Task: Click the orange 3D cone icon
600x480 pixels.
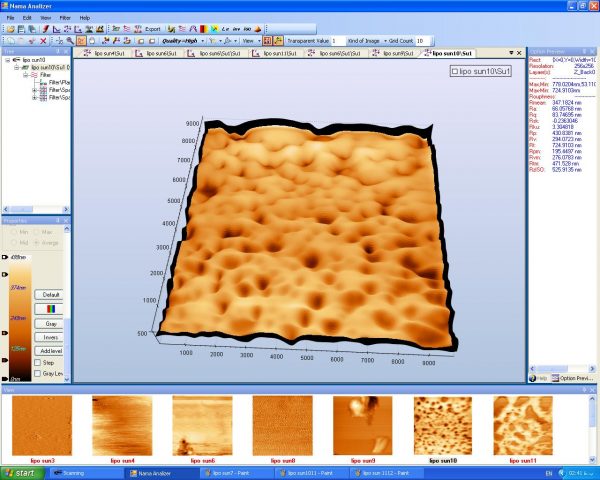Action: 258,29
